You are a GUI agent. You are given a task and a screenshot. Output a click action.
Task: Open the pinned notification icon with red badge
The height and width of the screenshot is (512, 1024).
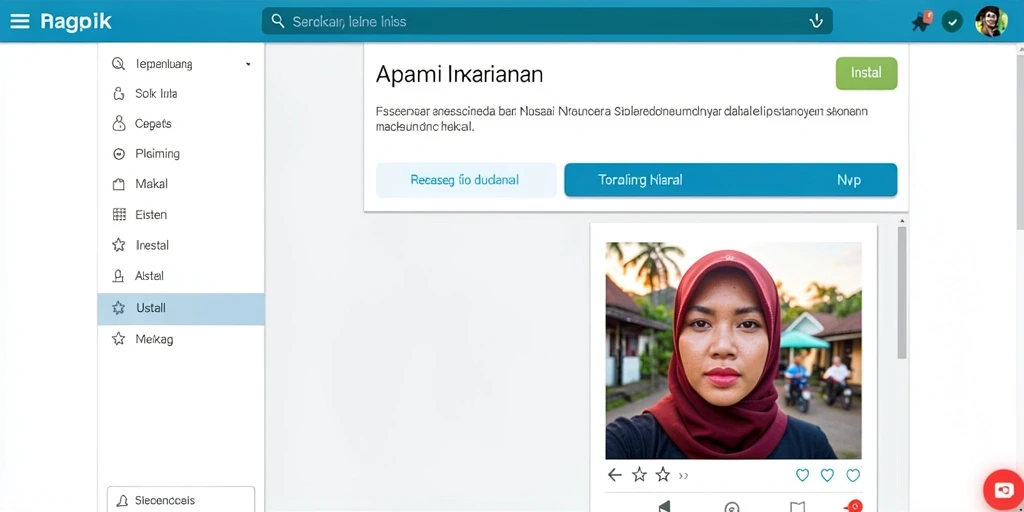(x=922, y=21)
